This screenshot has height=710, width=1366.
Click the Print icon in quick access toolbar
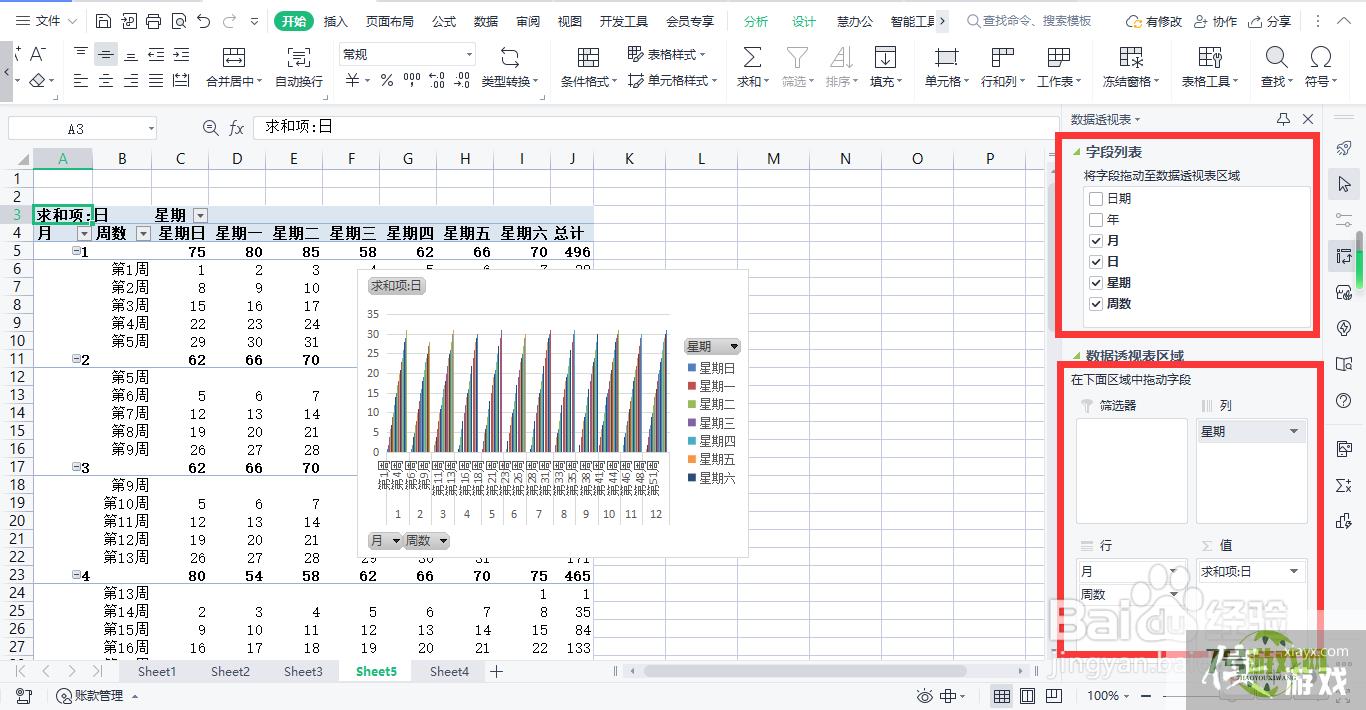coord(153,21)
